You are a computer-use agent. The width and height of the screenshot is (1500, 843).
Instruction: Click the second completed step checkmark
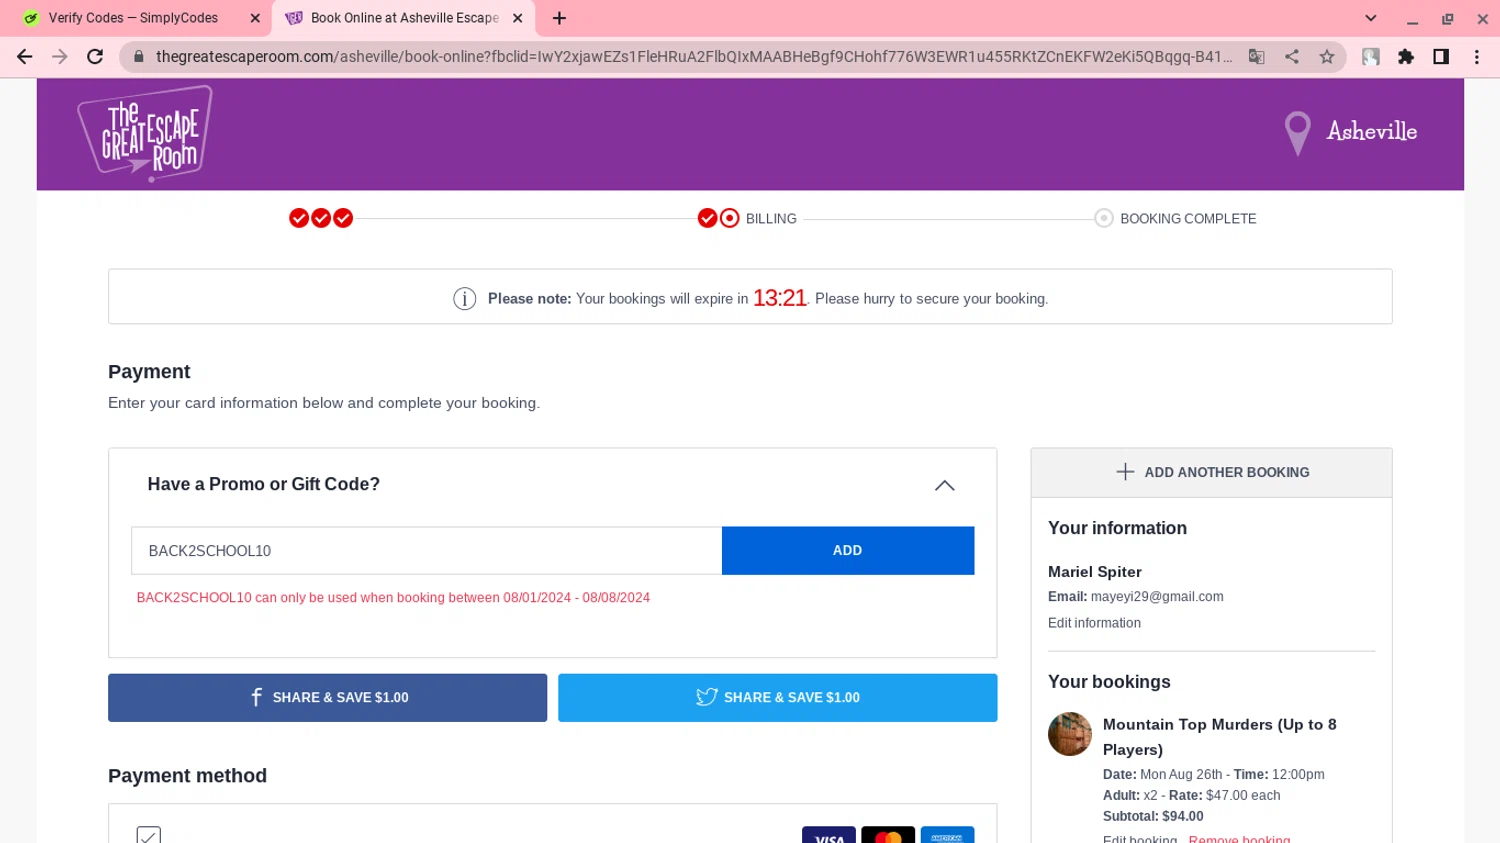pyautogui.click(x=321, y=218)
